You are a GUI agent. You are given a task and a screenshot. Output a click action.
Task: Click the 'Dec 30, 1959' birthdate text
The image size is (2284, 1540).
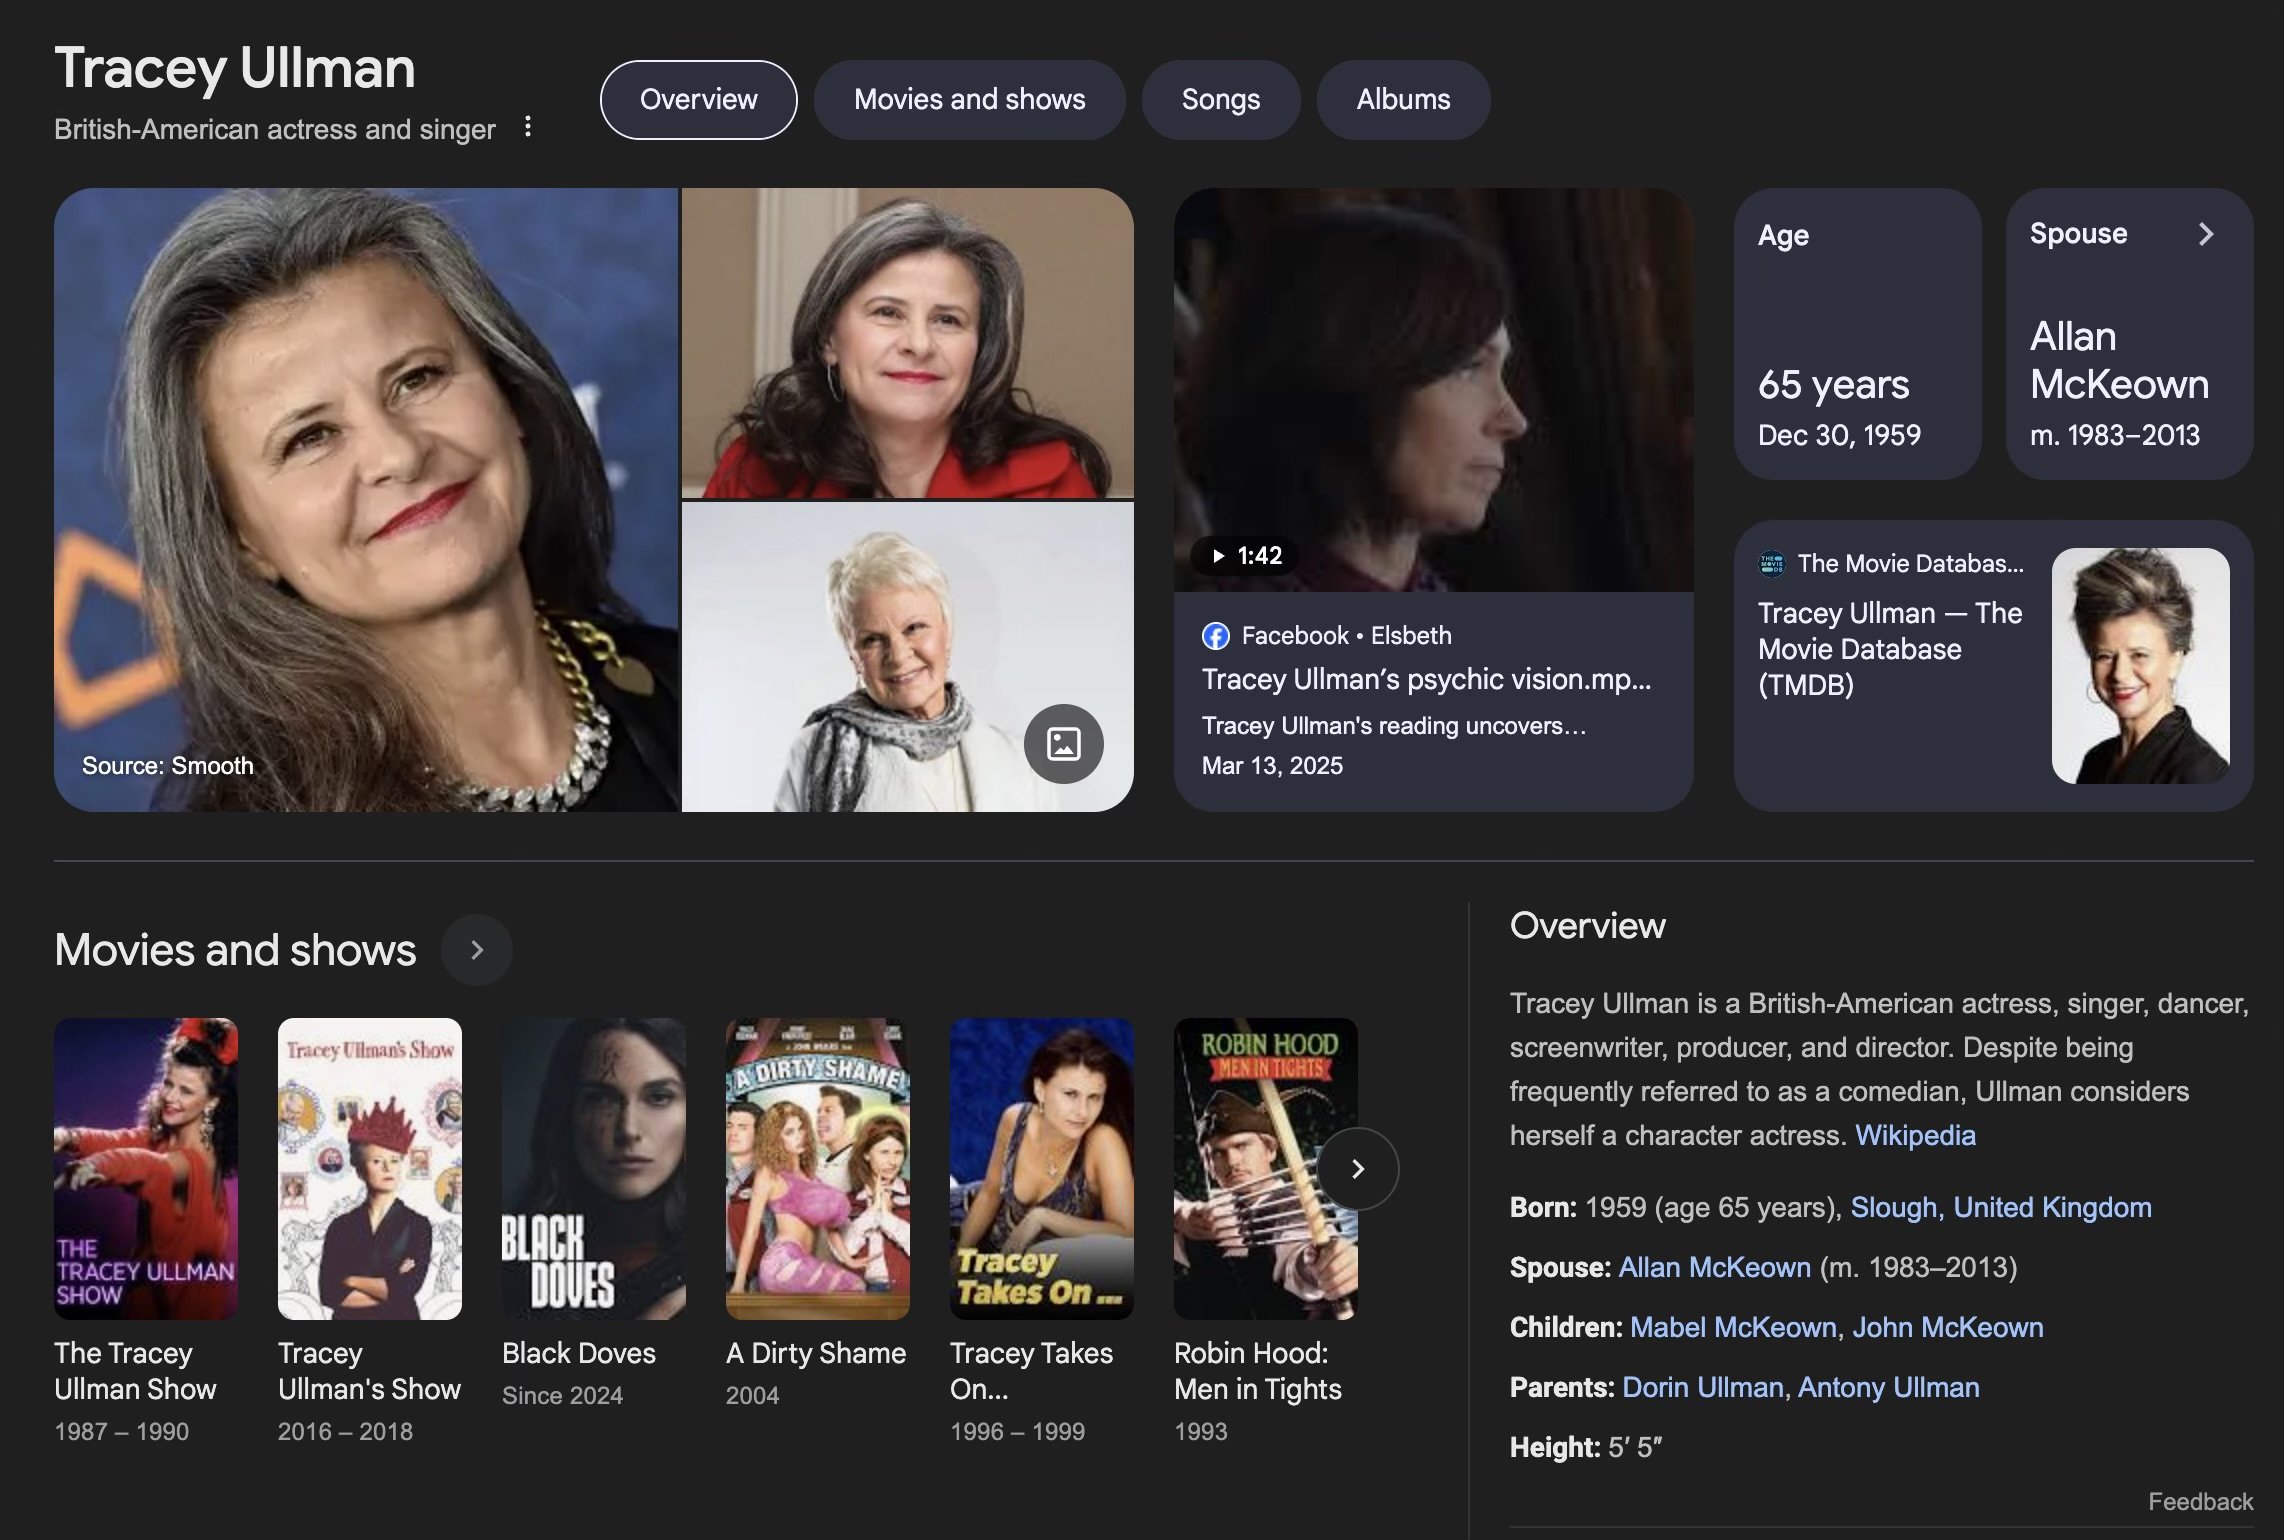point(1839,435)
